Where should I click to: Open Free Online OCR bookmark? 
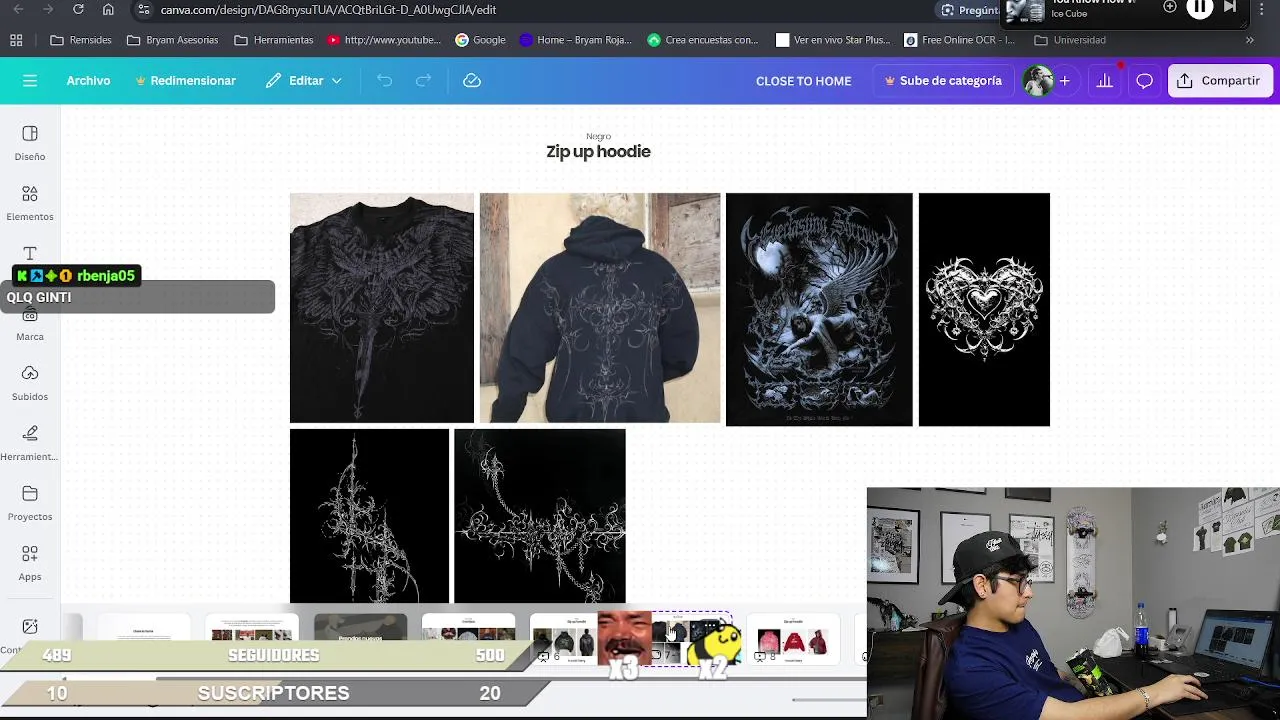click(960, 40)
